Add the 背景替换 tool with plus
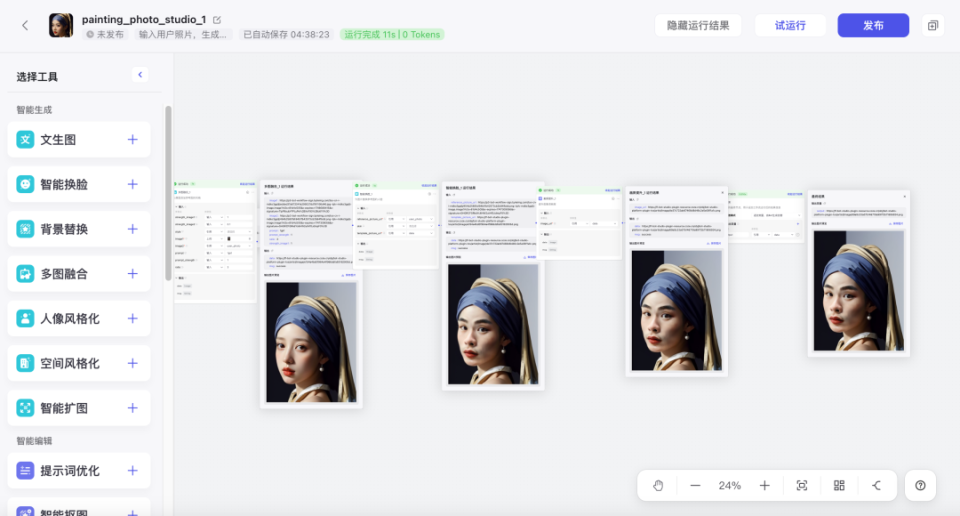Image resolution: width=960 pixels, height=516 pixels. tap(132, 229)
